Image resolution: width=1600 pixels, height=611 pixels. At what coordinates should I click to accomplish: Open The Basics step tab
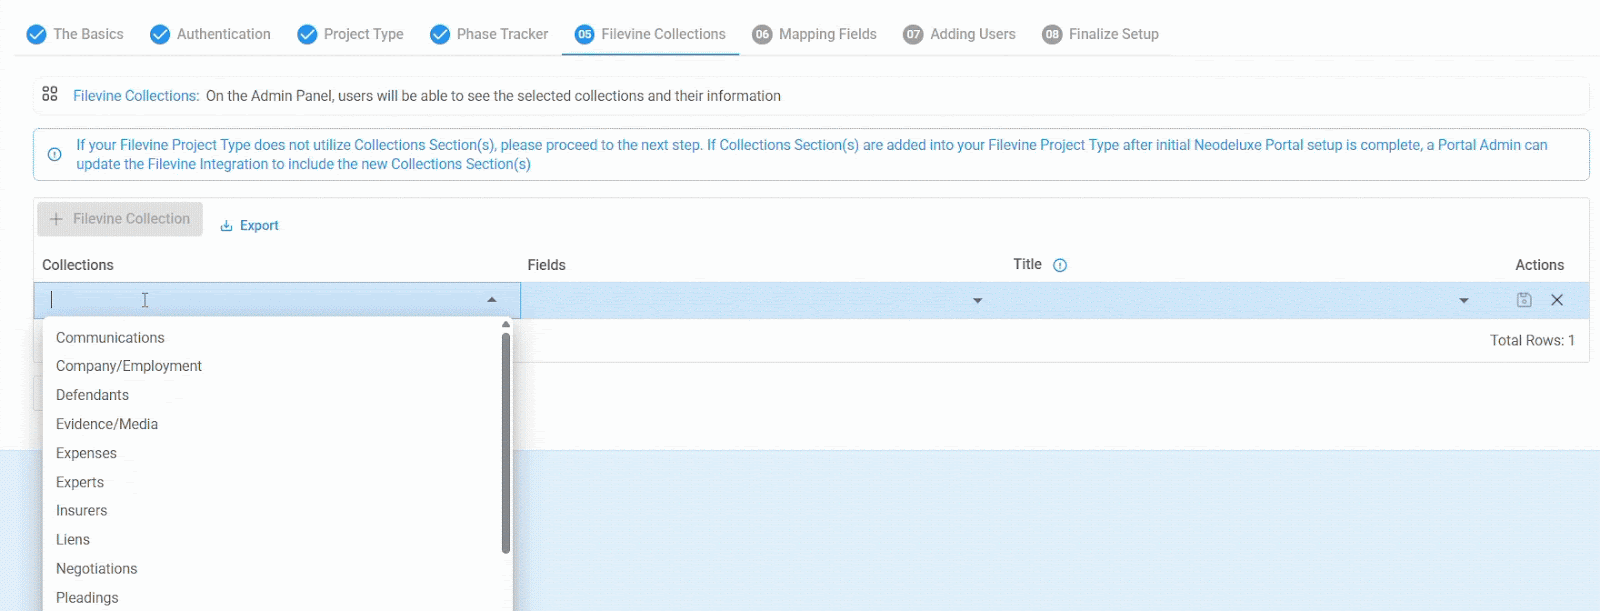(75, 35)
